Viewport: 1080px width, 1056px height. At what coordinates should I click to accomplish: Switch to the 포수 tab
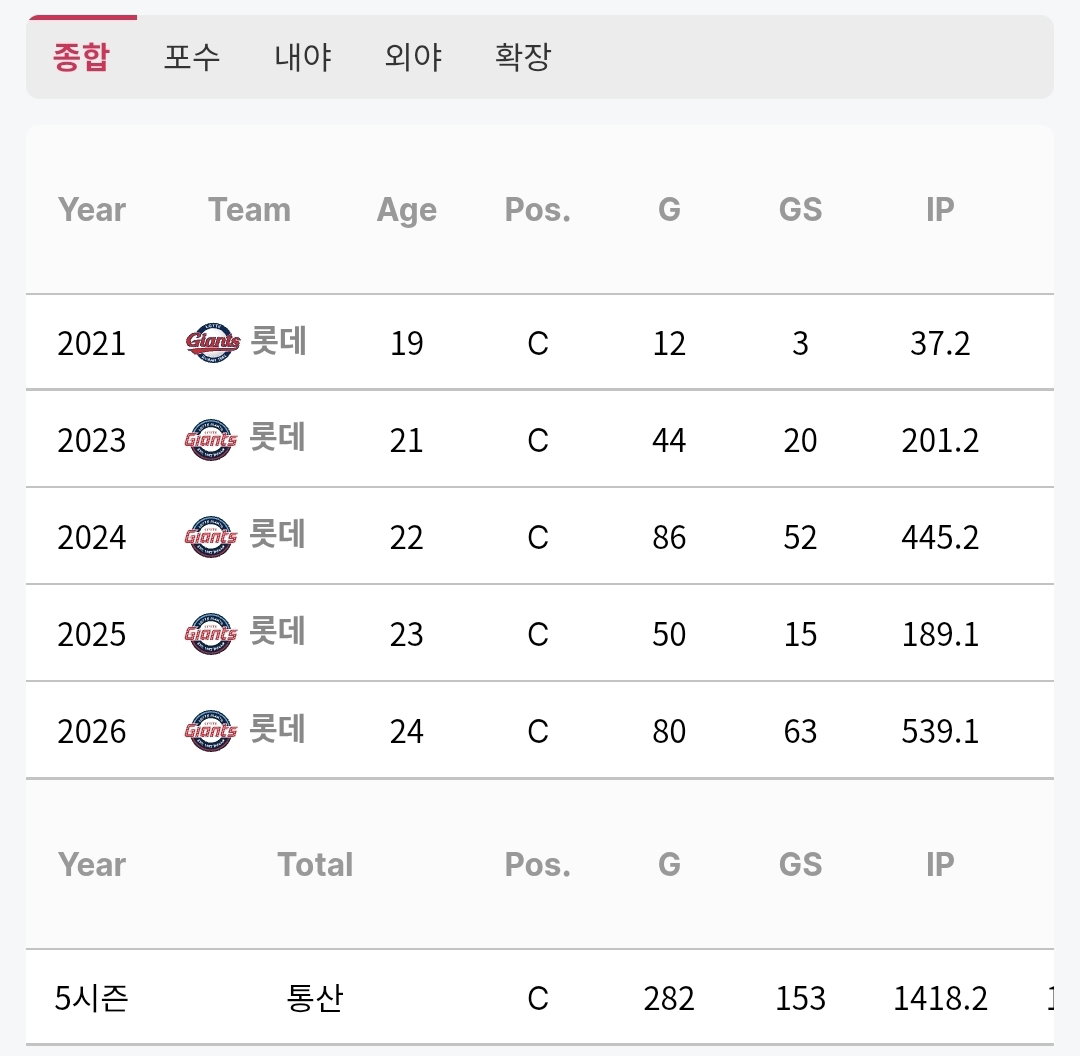tap(192, 56)
